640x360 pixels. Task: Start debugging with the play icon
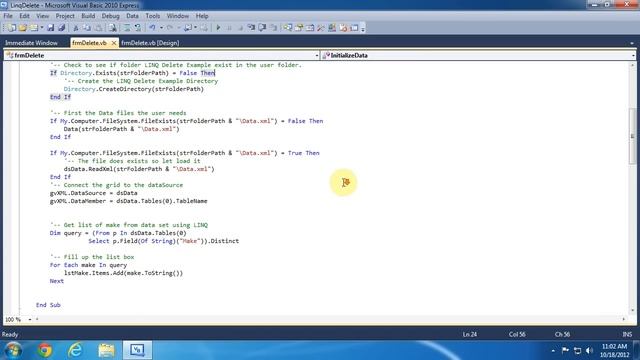coord(218,28)
